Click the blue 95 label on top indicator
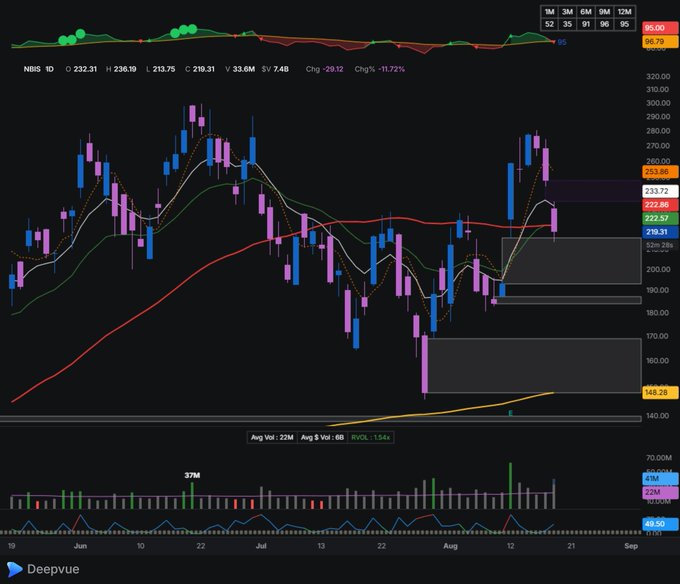The image size is (680, 584). coord(562,42)
